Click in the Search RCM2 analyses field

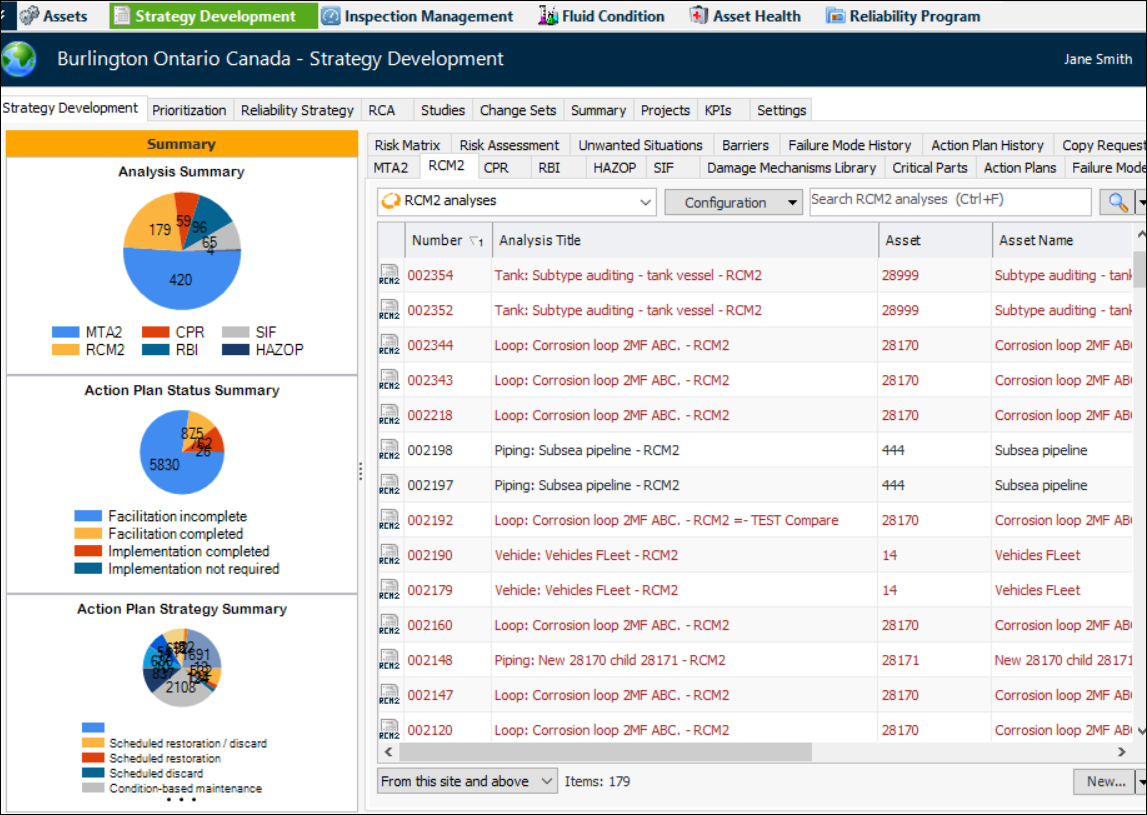pyautogui.click(x=950, y=200)
